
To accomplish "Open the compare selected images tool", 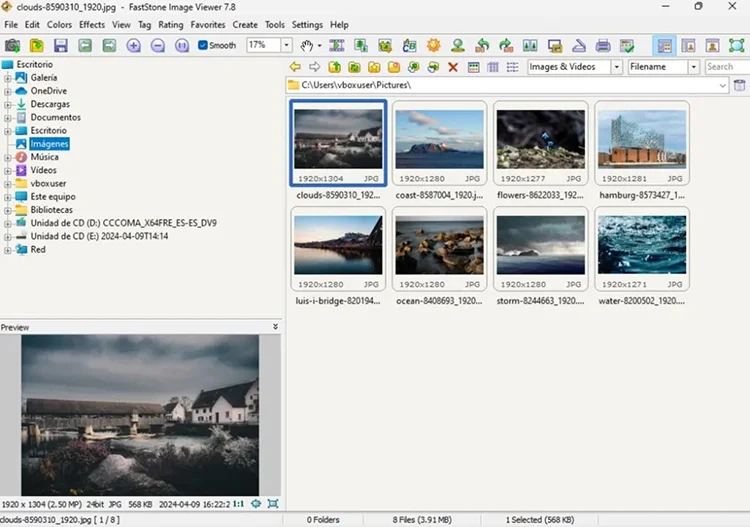I will (x=530, y=45).
